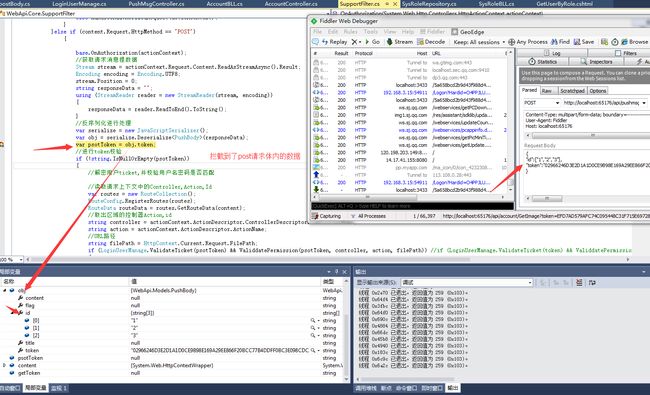Click All Processes filter in Fiddler status bar
This screenshot has height=395, width=650.
click(x=368, y=216)
